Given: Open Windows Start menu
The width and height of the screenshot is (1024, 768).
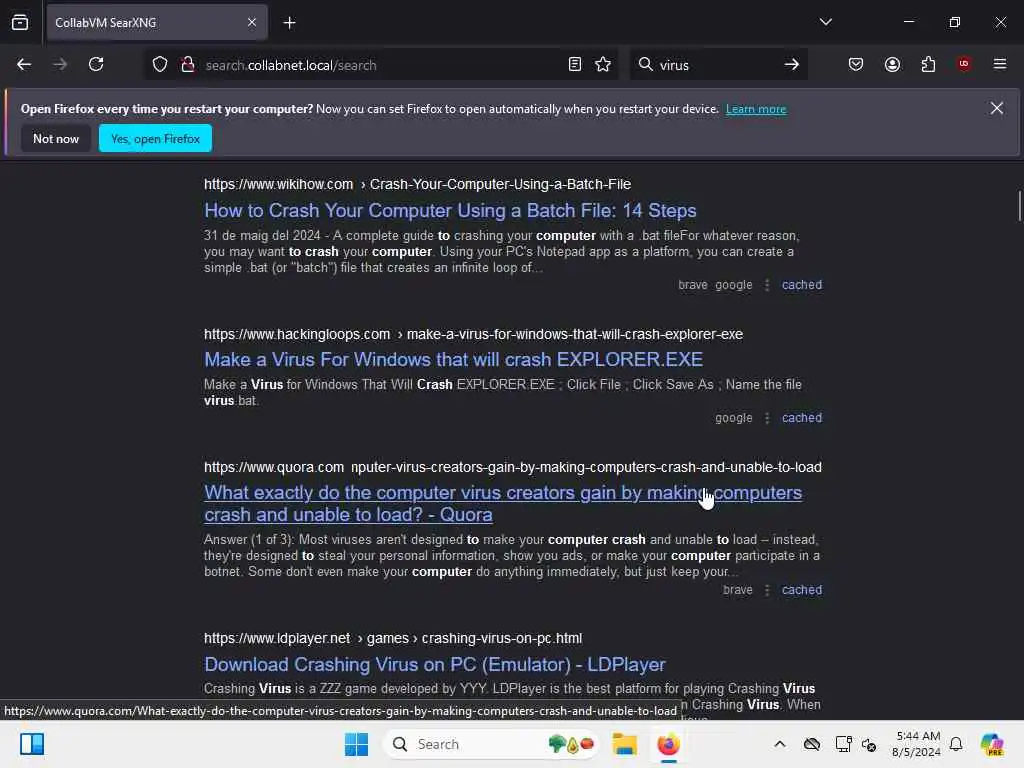Looking at the screenshot, I should coord(356,744).
